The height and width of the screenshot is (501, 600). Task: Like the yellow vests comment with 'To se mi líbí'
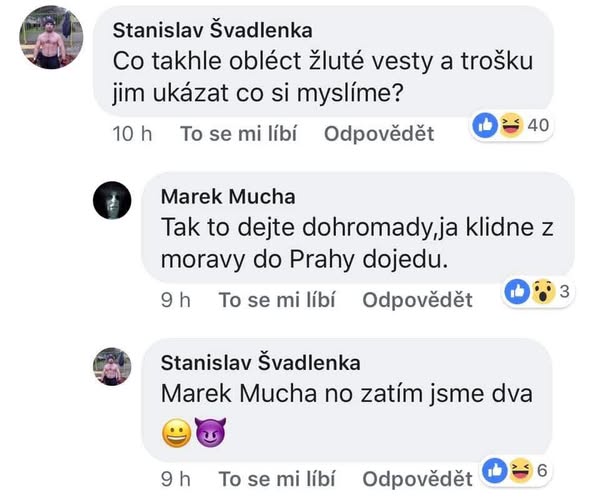pyautogui.click(x=238, y=135)
